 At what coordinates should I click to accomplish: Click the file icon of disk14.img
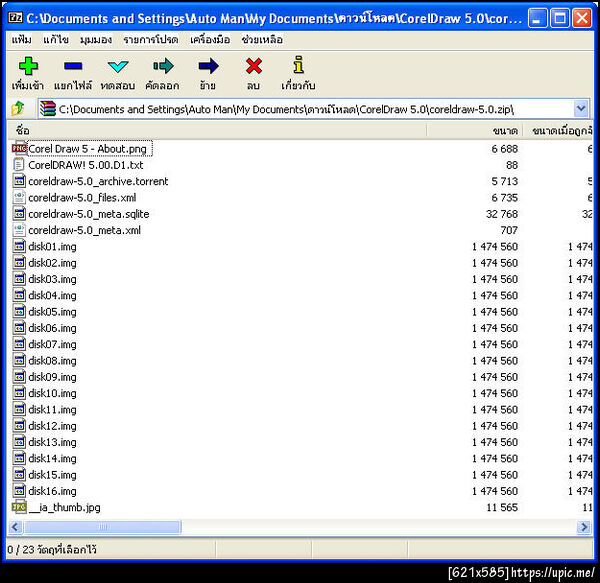pyautogui.click(x=19, y=458)
